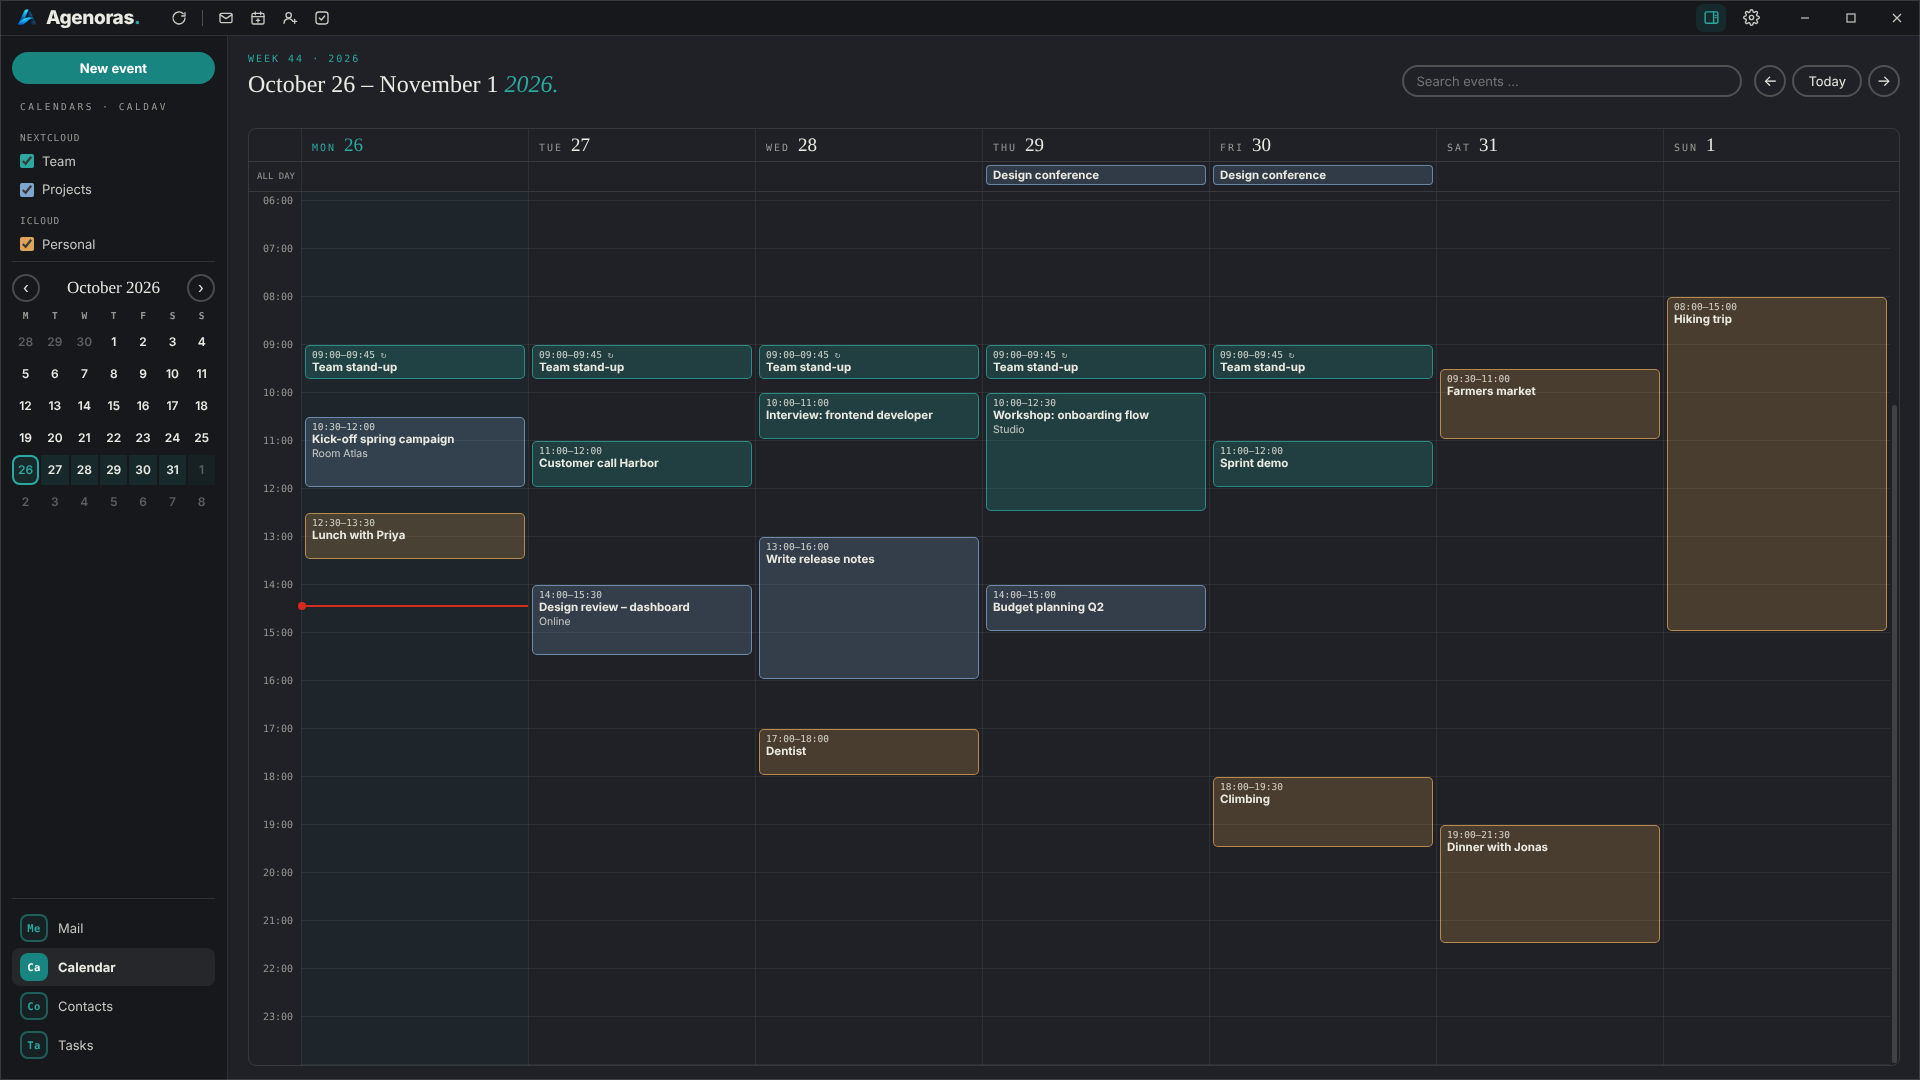The width and height of the screenshot is (1920, 1080).
Task: Toggle the Personal calendar checkbox
Action: (27, 244)
